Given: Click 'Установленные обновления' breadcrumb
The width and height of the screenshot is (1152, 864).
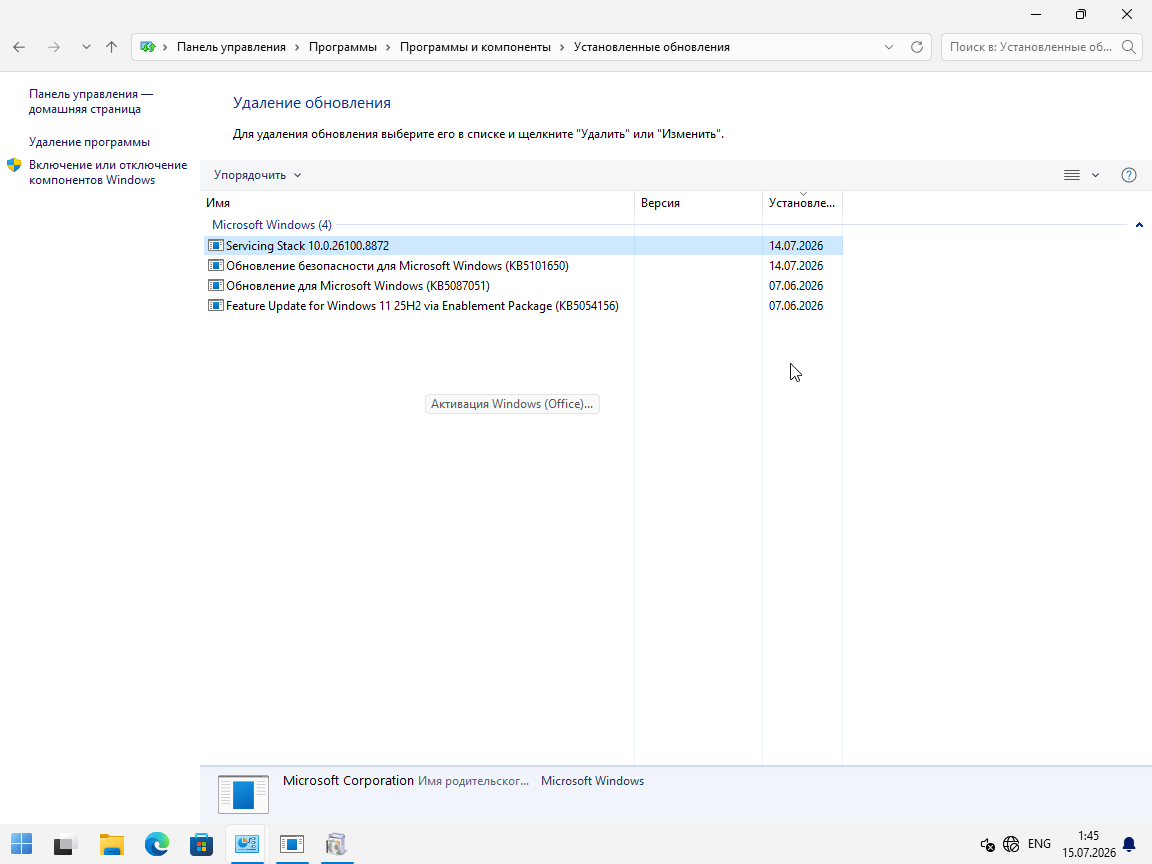Looking at the screenshot, I should pyautogui.click(x=652, y=47).
